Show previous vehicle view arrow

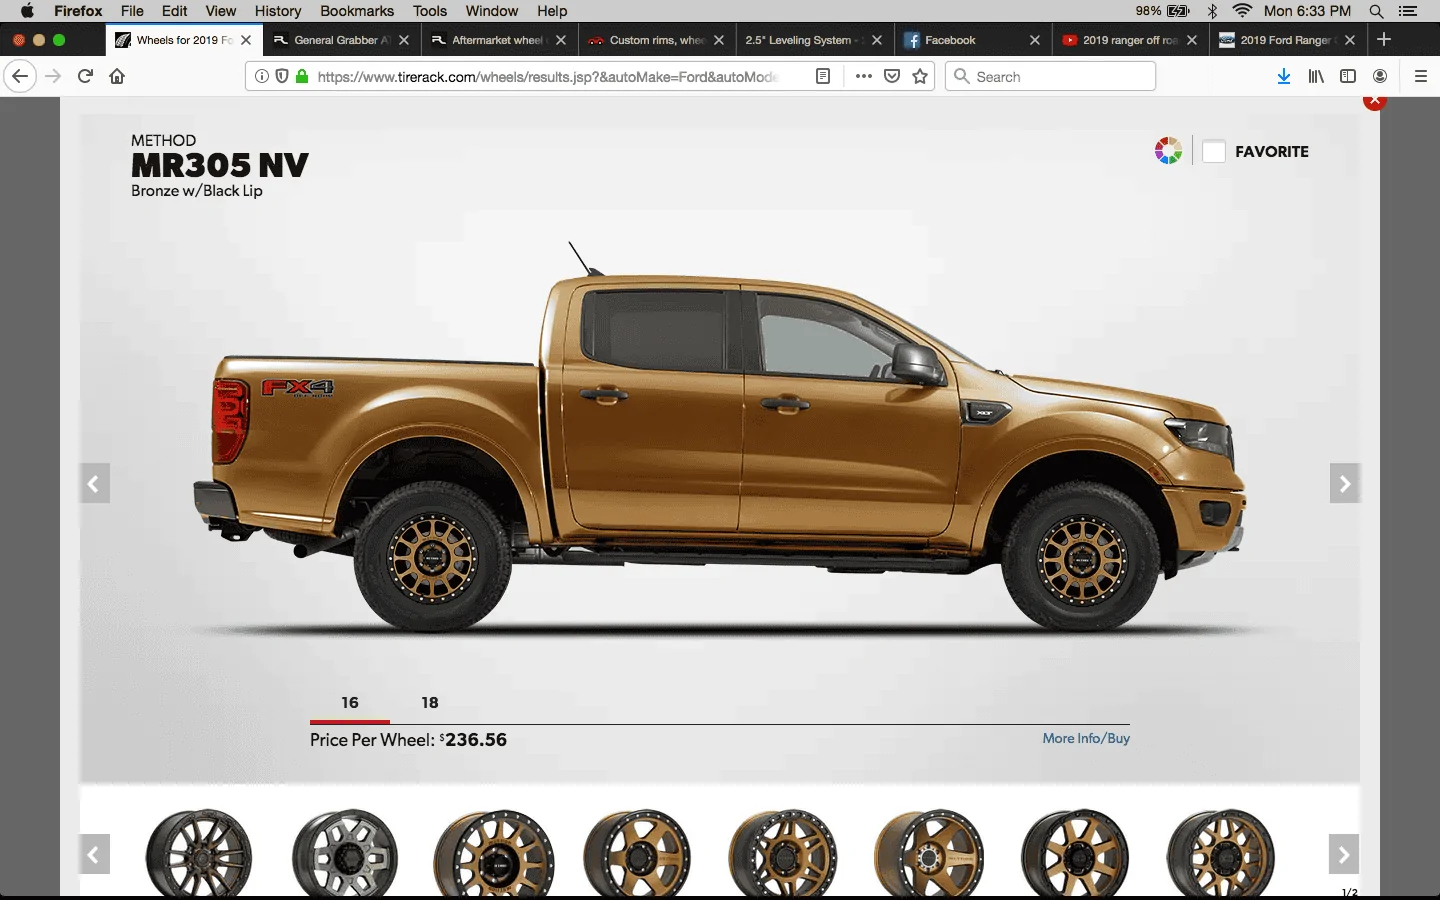[94, 484]
